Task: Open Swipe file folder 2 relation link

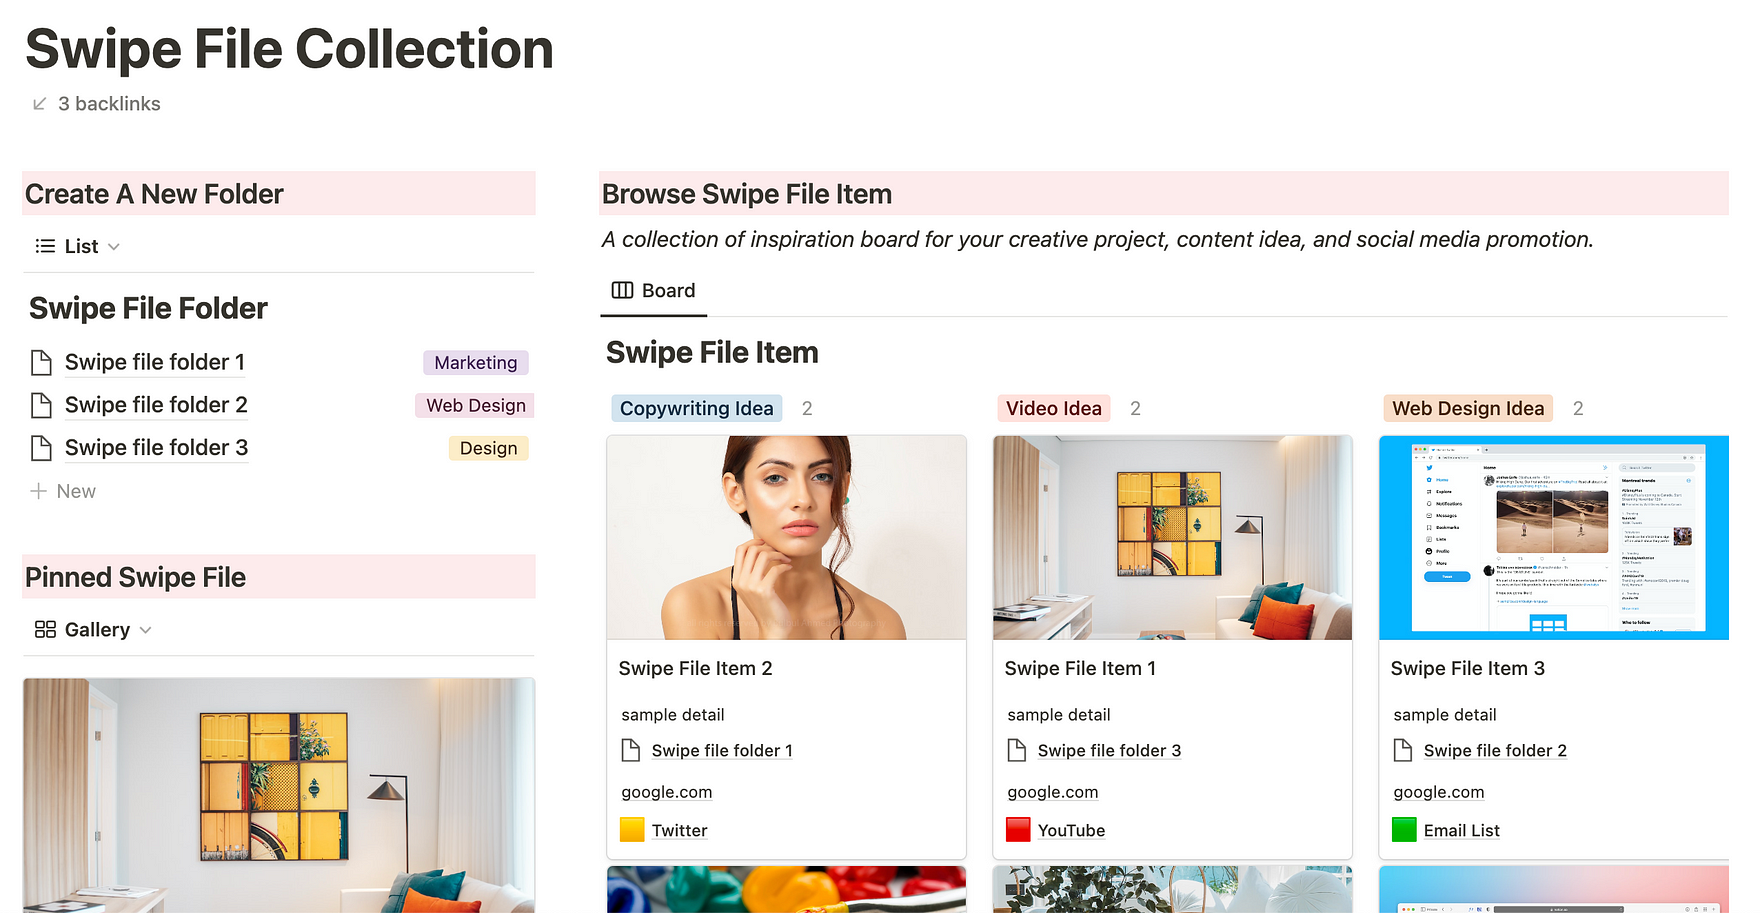Action: [x=1495, y=750]
